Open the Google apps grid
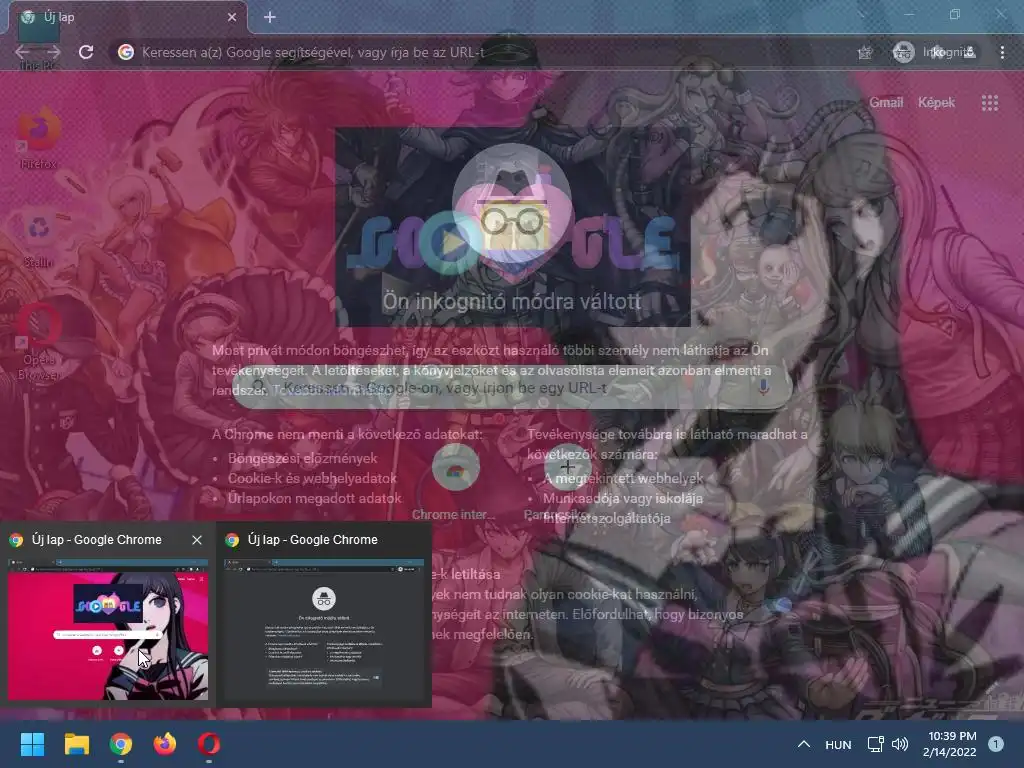Viewport: 1024px width, 768px height. 989,103
